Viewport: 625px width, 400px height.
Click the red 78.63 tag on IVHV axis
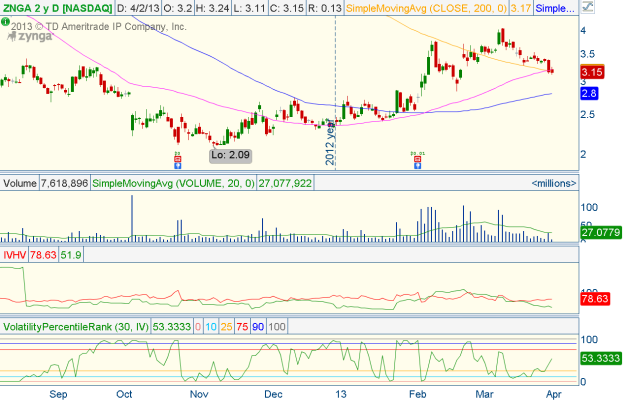coord(595,299)
